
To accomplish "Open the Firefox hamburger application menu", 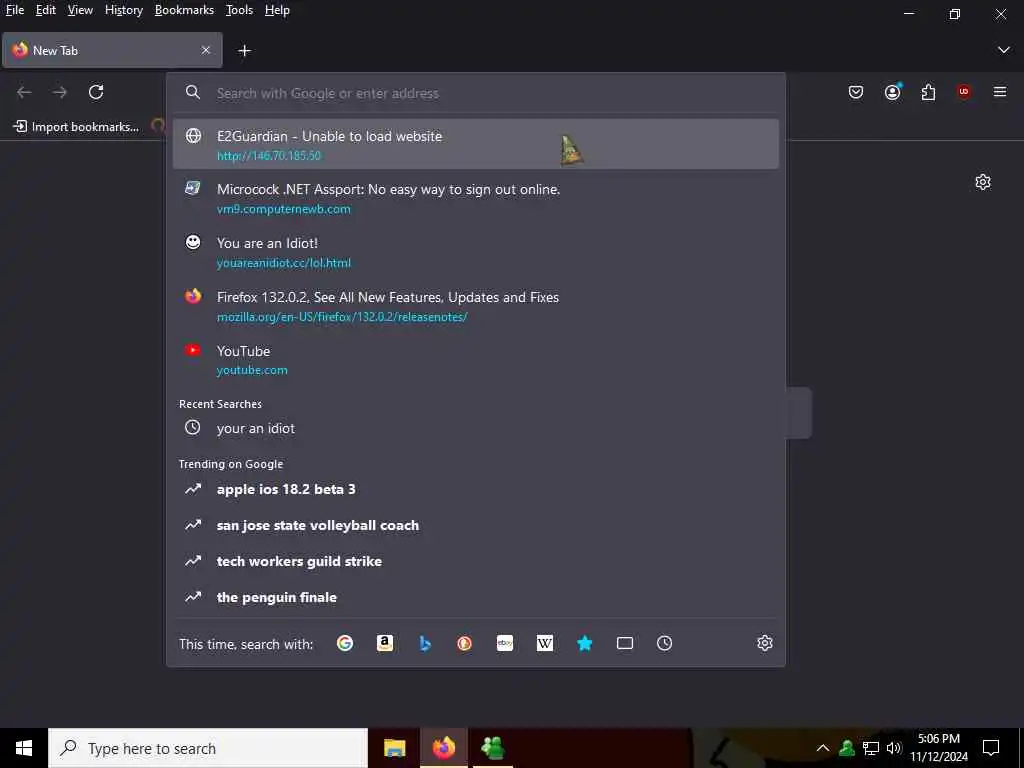I will point(1000,92).
